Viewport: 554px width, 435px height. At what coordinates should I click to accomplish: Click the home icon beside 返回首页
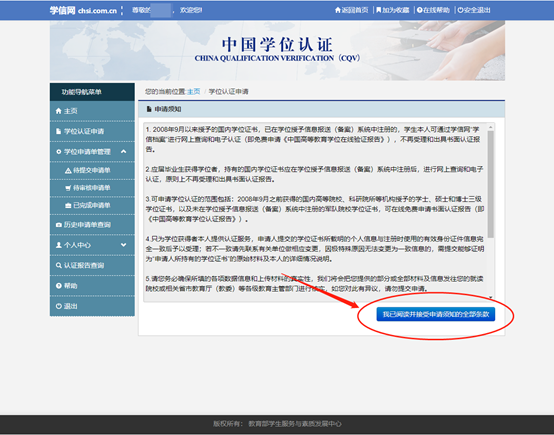coord(338,10)
